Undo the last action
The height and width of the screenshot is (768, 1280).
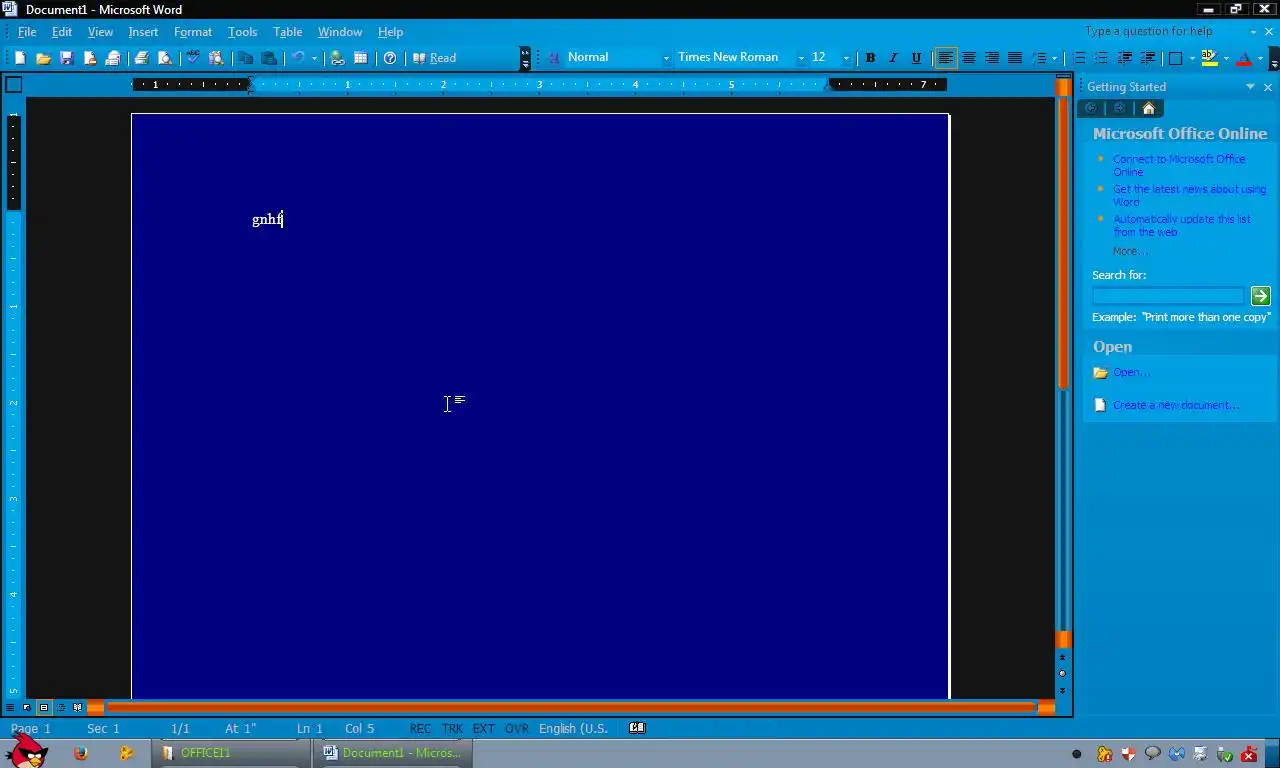click(298, 58)
